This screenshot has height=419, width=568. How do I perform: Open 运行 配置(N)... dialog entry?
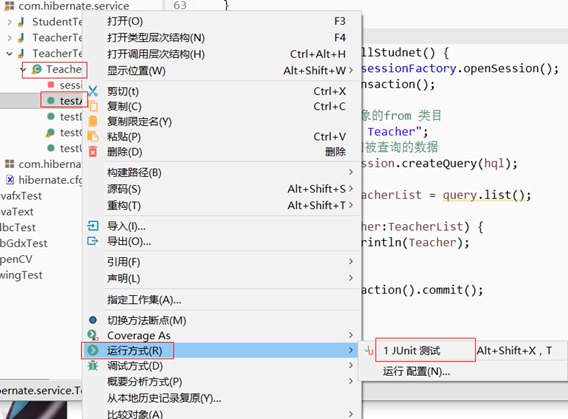pyautogui.click(x=417, y=372)
